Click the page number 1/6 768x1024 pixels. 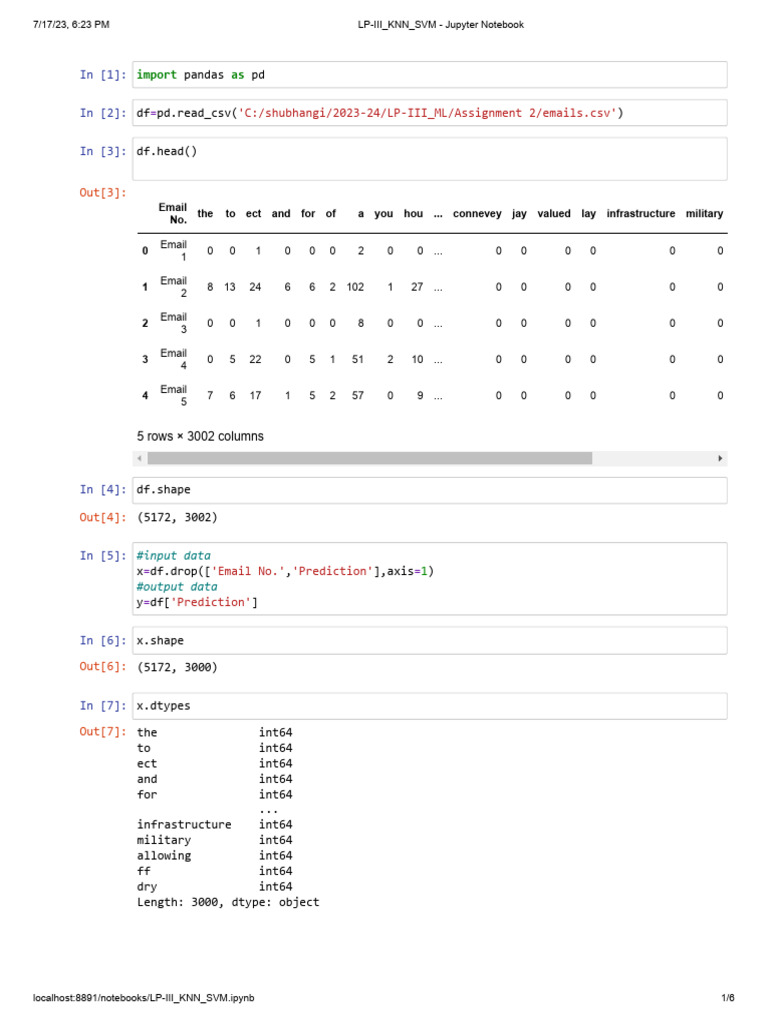tap(728, 997)
